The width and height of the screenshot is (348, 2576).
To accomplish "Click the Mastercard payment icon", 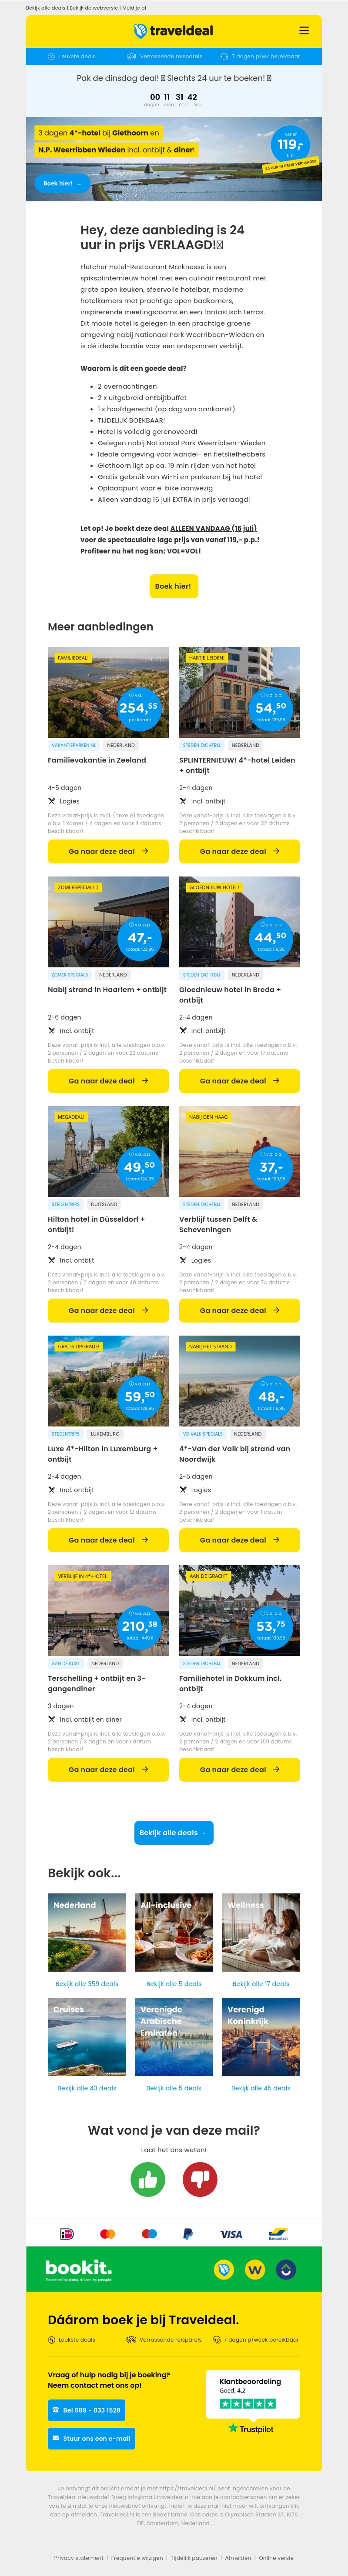I will pos(108,2233).
